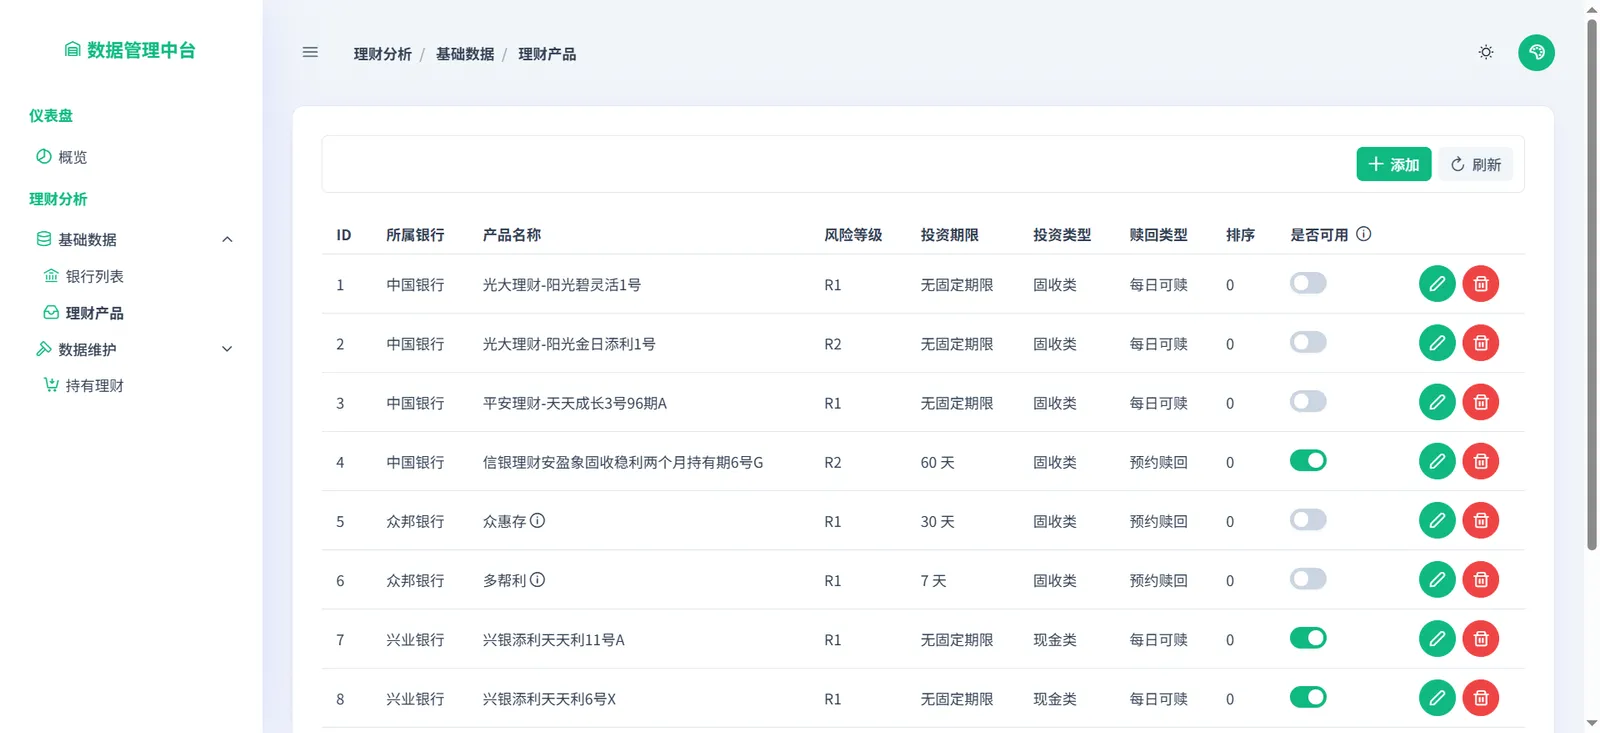Delete the 众惠存 product row
The height and width of the screenshot is (733, 1600).
coord(1481,520)
